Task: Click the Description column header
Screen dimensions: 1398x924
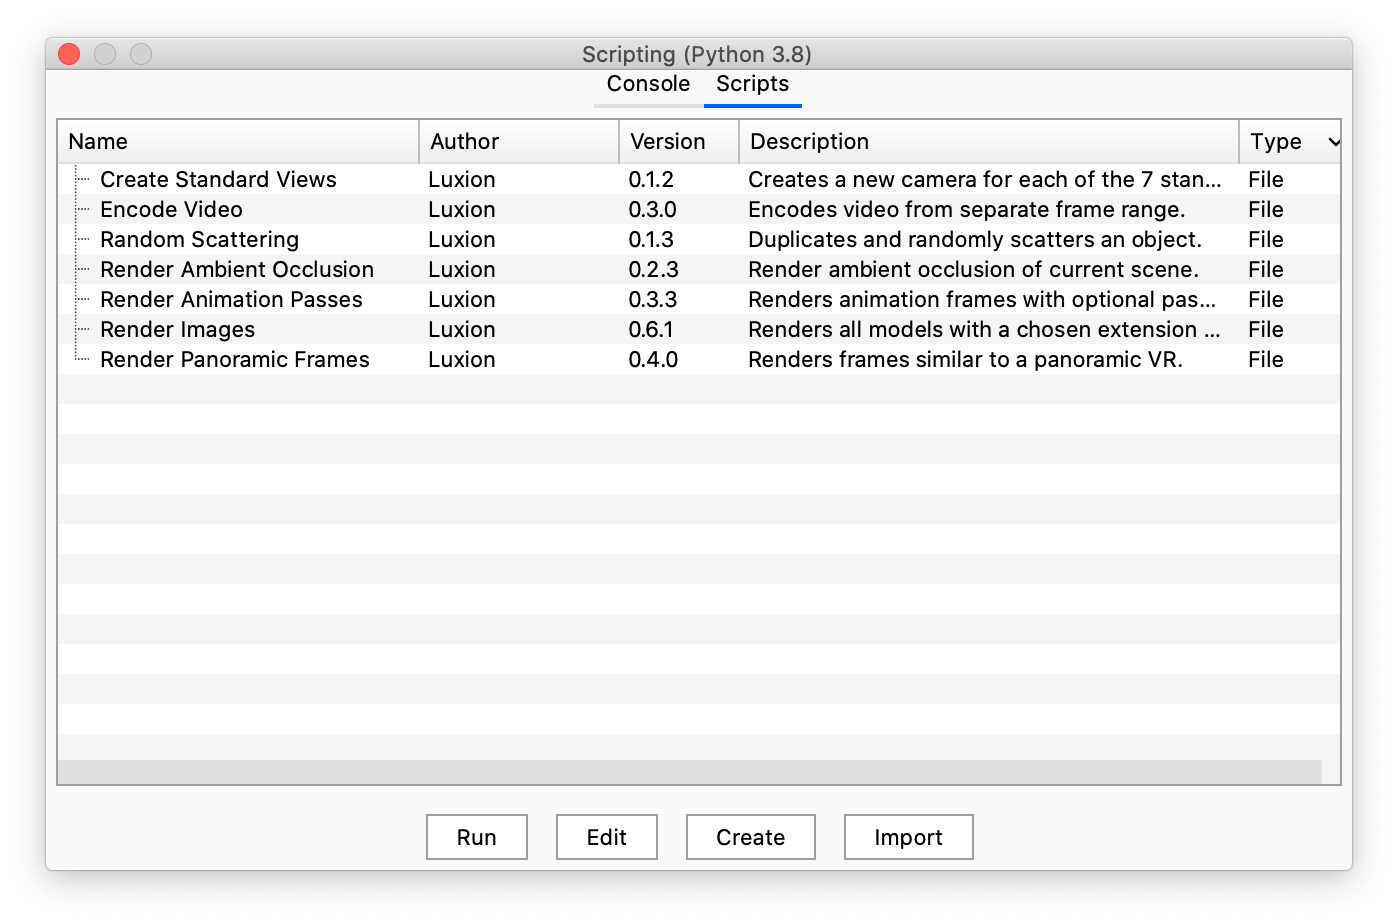Action: coord(809,141)
